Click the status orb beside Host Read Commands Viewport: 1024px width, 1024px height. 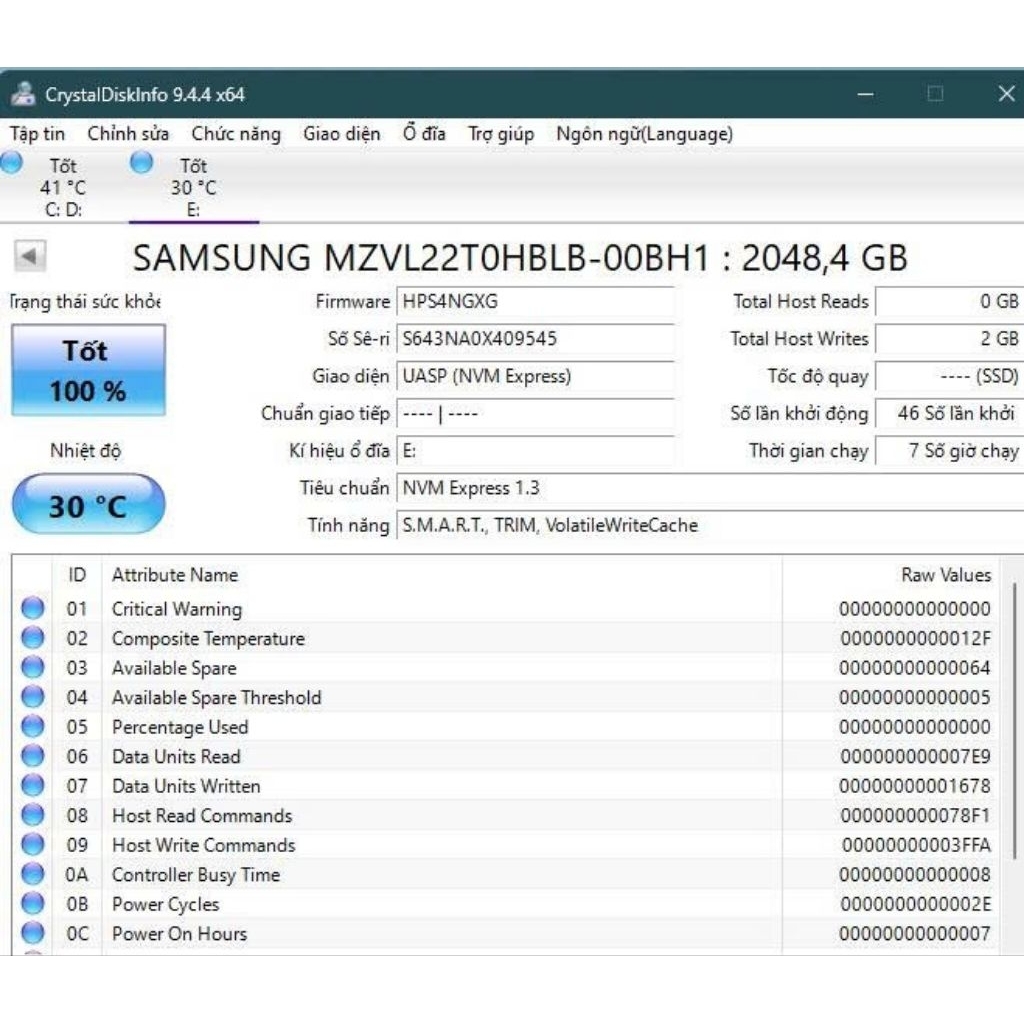coord(33,815)
